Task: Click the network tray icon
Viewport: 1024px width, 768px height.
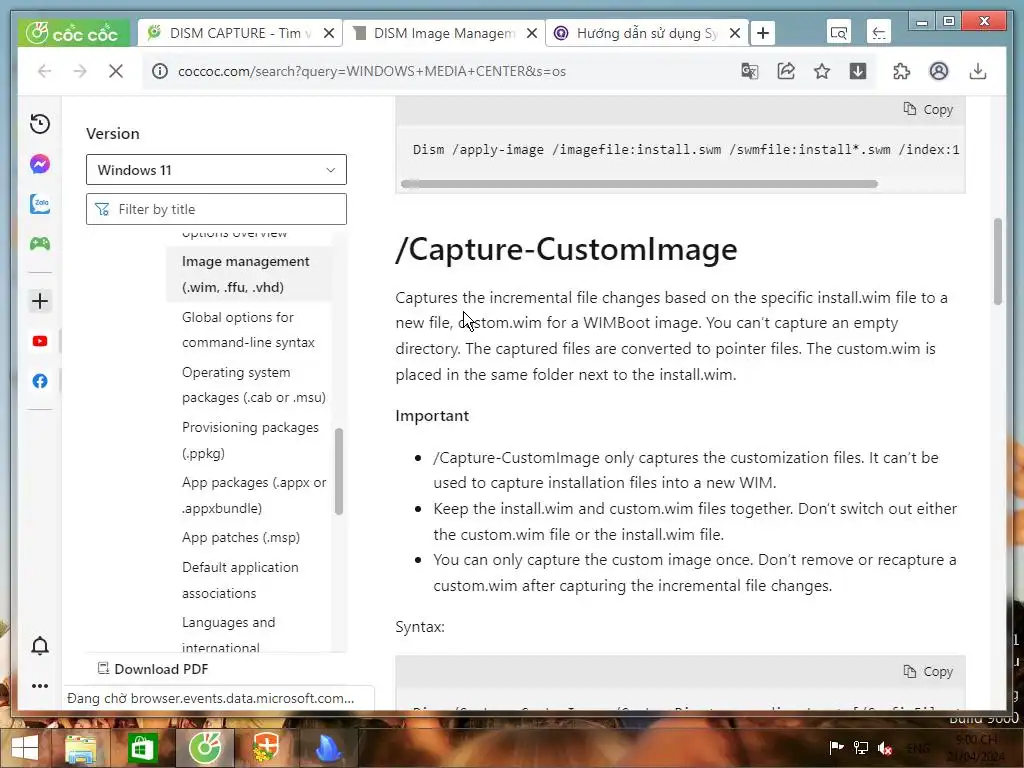Action: click(861, 748)
